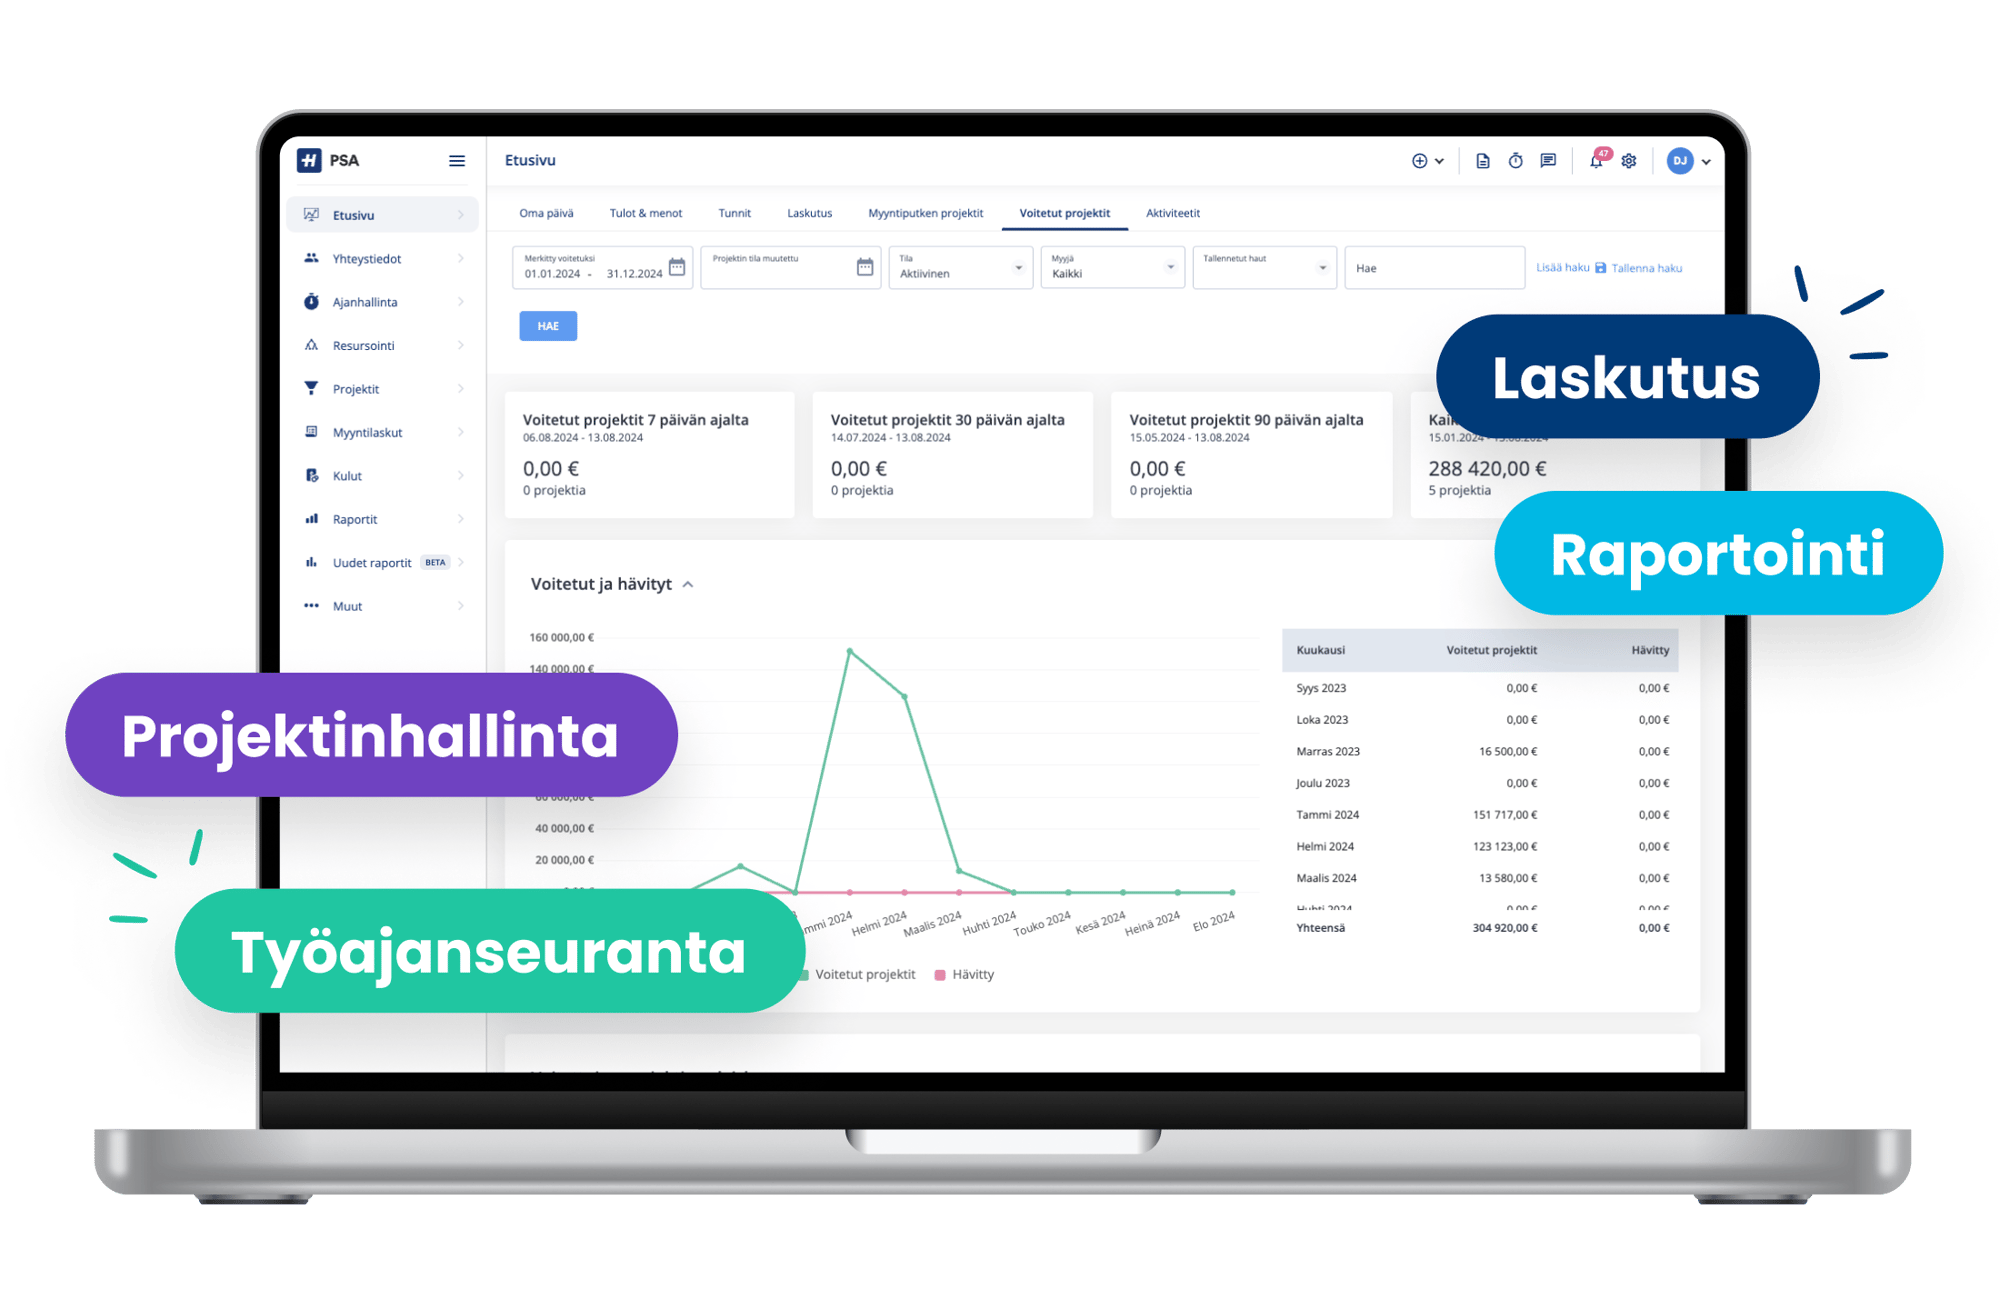Click the plus-circle add icon in header
The width and height of the screenshot is (2000, 1309).
pyautogui.click(x=1419, y=161)
